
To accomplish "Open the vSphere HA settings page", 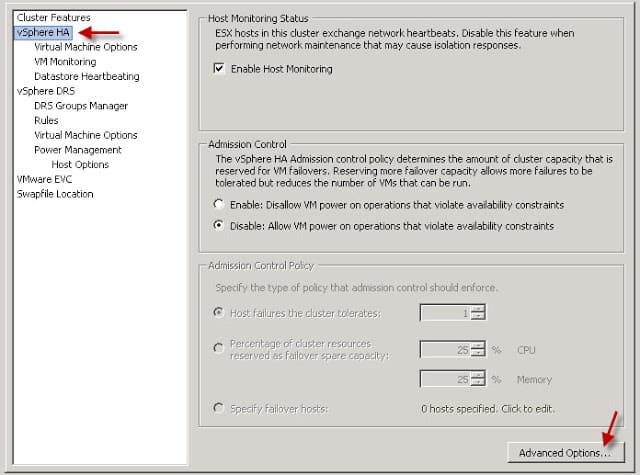I will (43, 32).
